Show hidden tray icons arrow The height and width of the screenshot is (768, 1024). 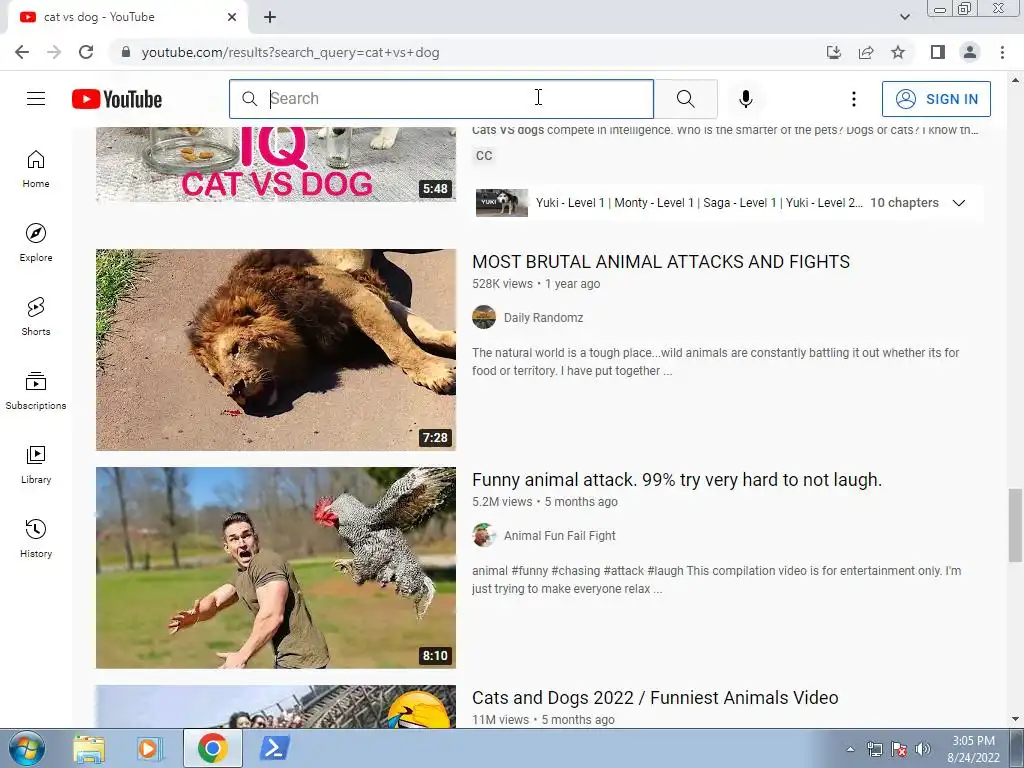pos(850,749)
